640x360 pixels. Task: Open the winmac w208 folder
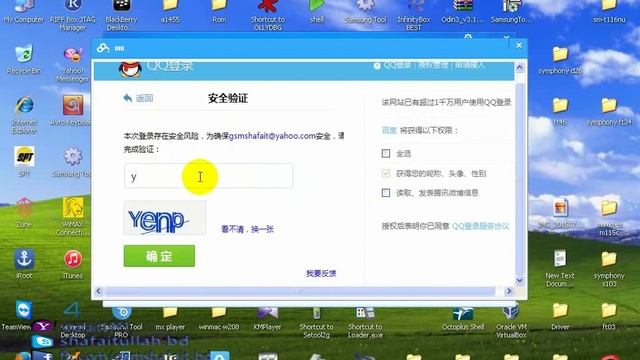(x=219, y=318)
